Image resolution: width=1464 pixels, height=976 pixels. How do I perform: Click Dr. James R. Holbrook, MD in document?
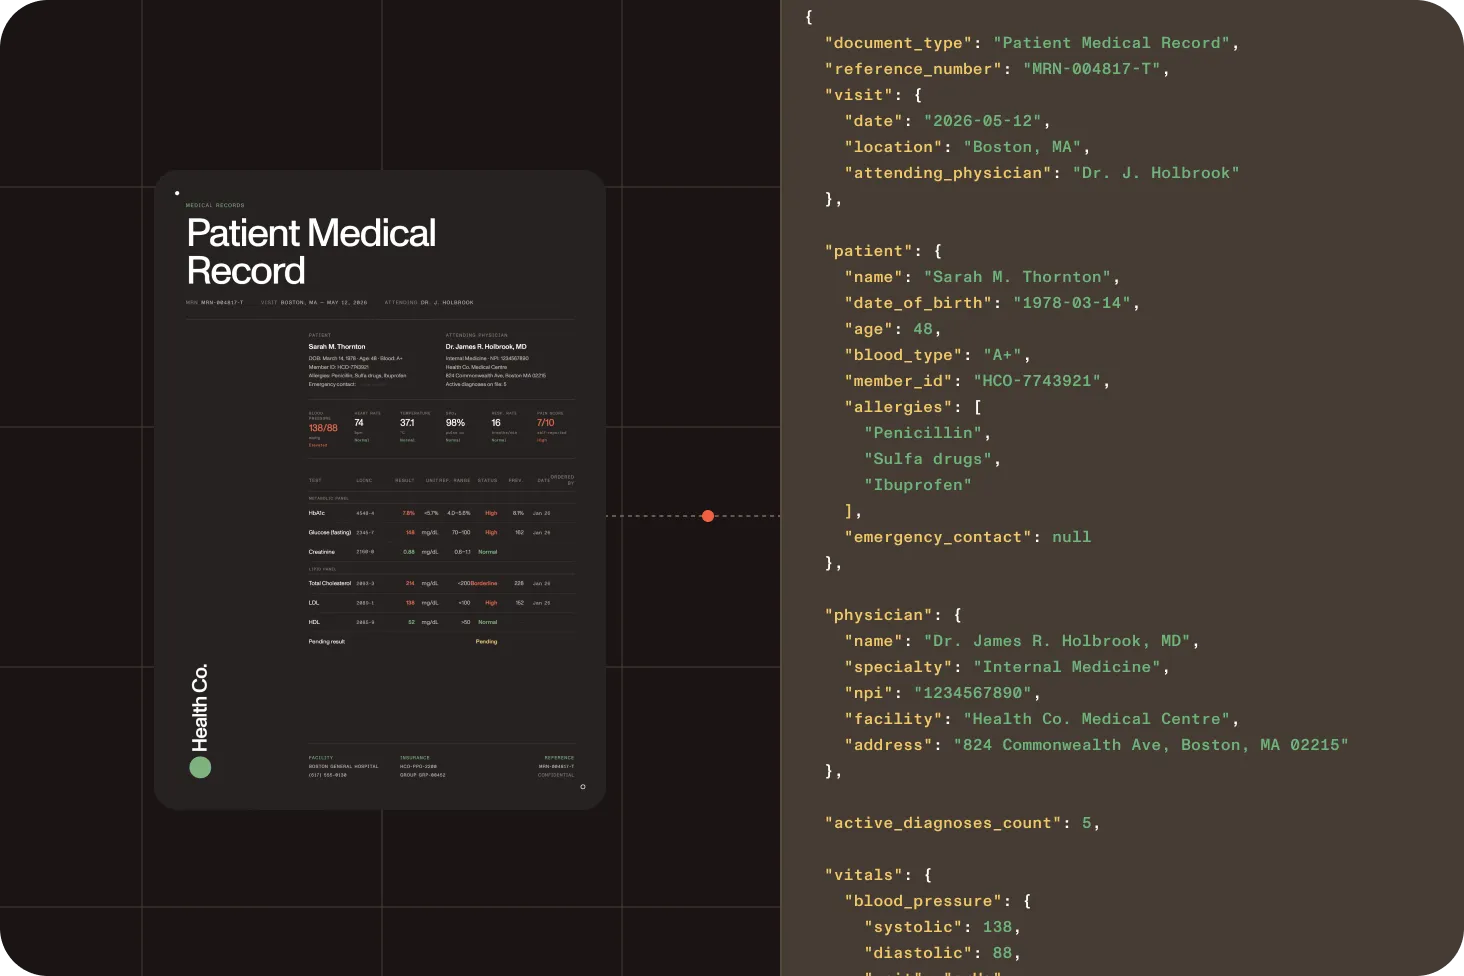486,347
